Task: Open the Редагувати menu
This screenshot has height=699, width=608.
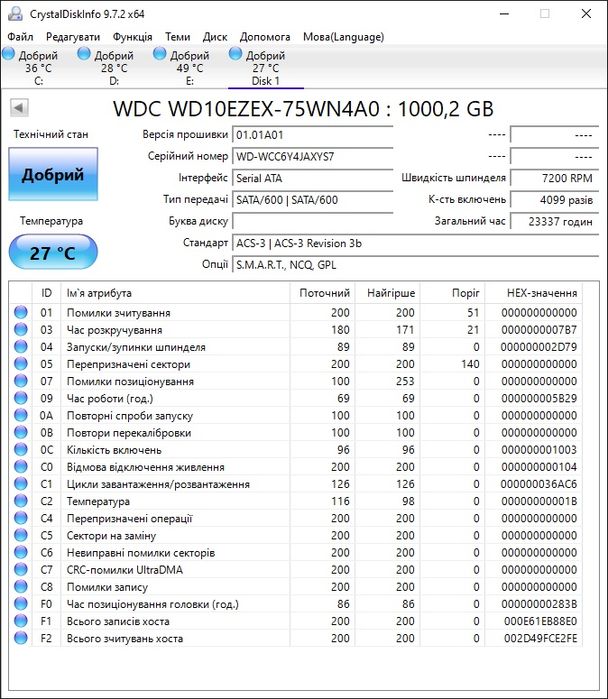Action: [73, 37]
